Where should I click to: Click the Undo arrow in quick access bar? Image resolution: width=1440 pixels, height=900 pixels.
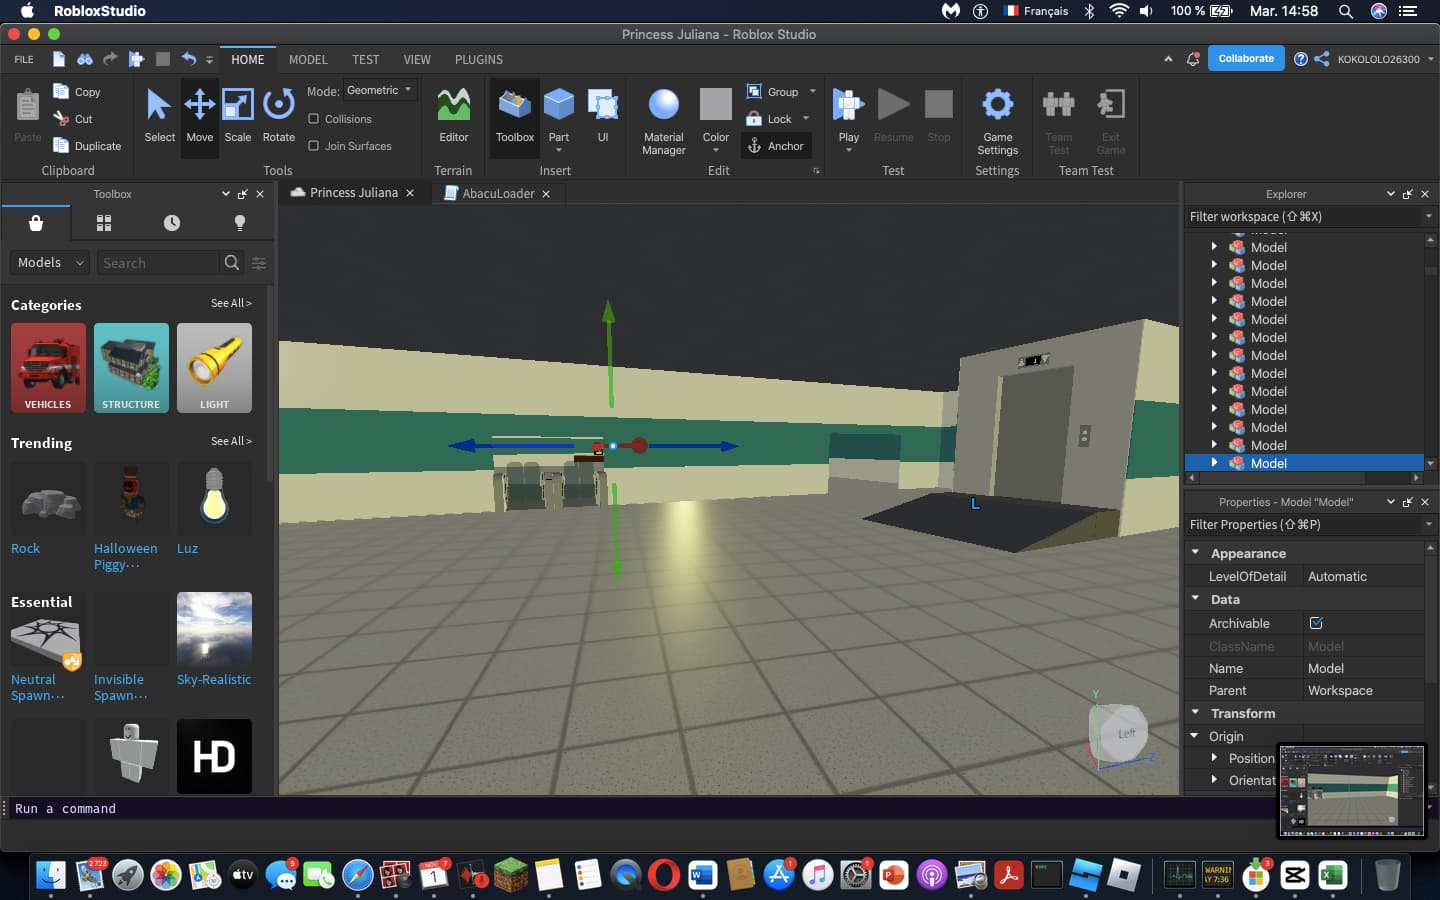coord(188,59)
